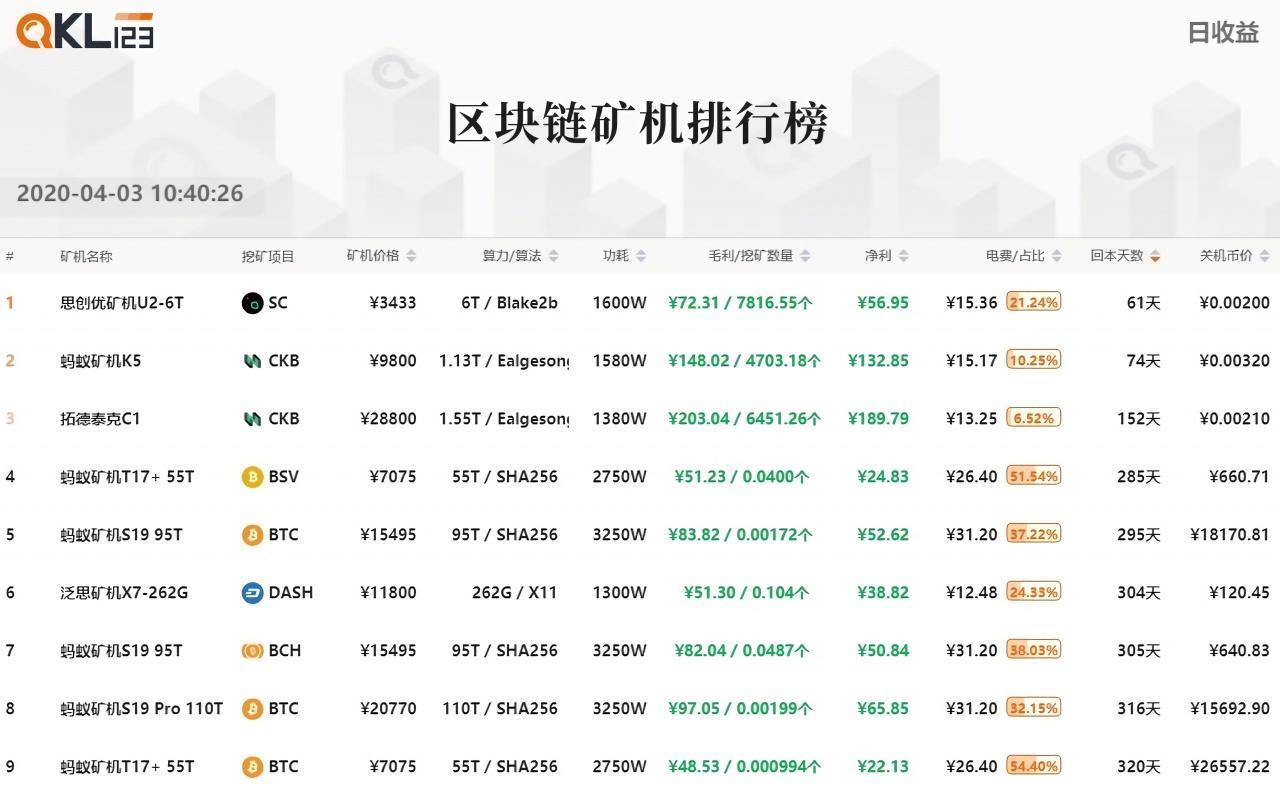Click net profit ¥65.85
1280x787 pixels.
[x=883, y=709]
